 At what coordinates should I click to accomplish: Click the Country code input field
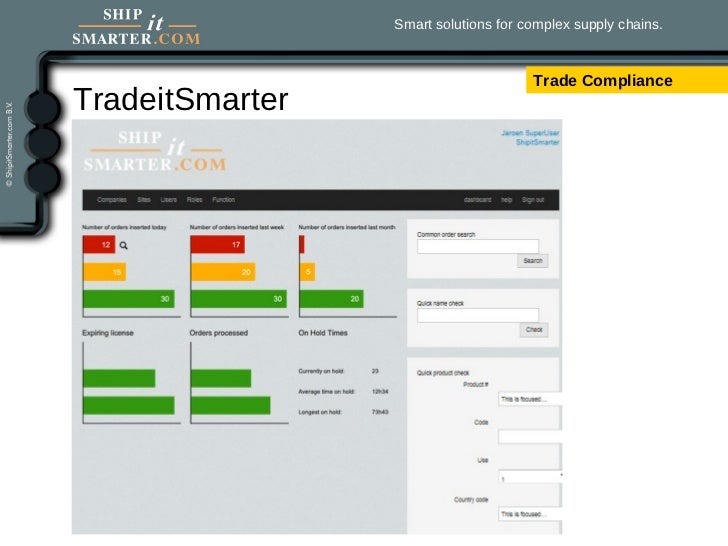point(530,514)
